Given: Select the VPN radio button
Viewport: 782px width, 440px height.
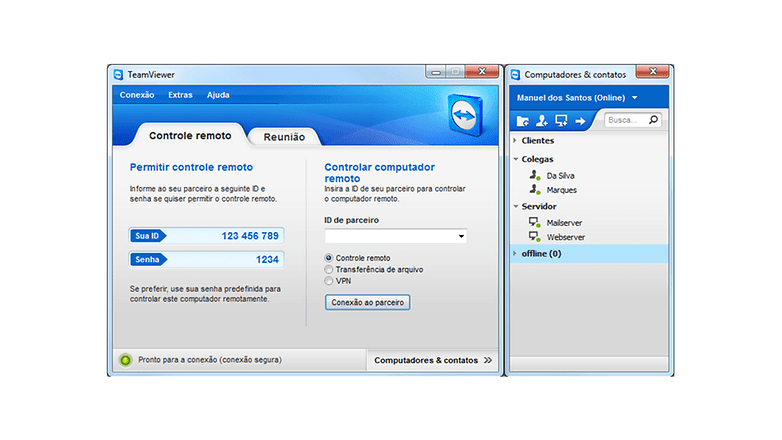Looking at the screenshot, I should (x=328, y=281).
